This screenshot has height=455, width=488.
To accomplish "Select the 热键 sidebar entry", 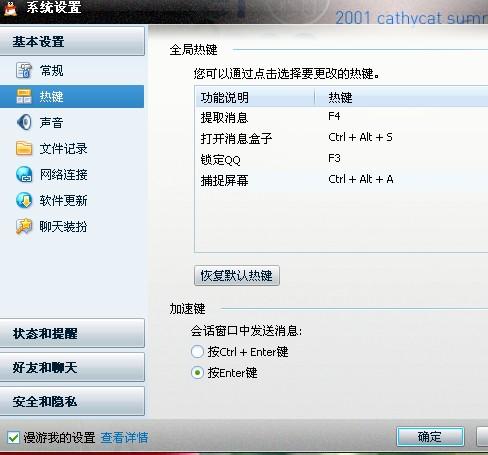I will (72, 96).
